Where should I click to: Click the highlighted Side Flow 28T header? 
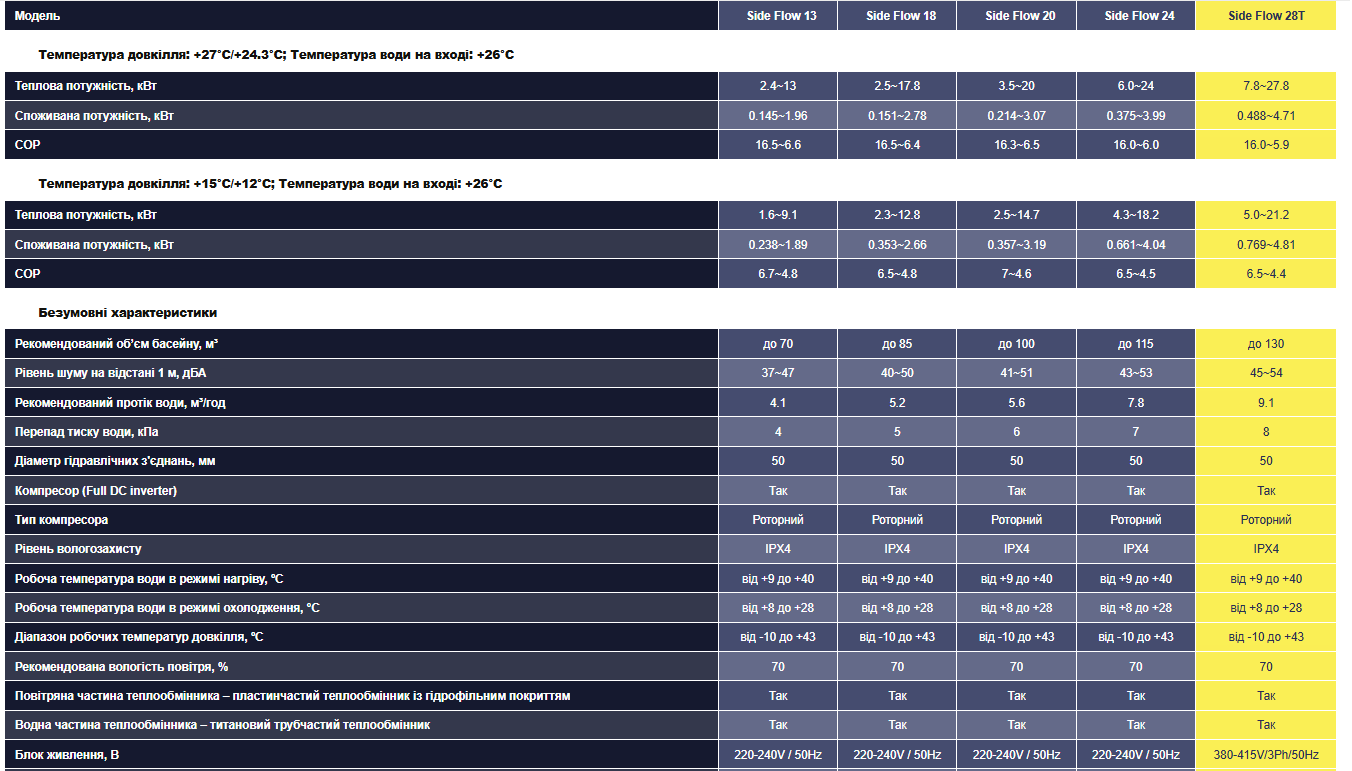click(x=1265, y=16)
